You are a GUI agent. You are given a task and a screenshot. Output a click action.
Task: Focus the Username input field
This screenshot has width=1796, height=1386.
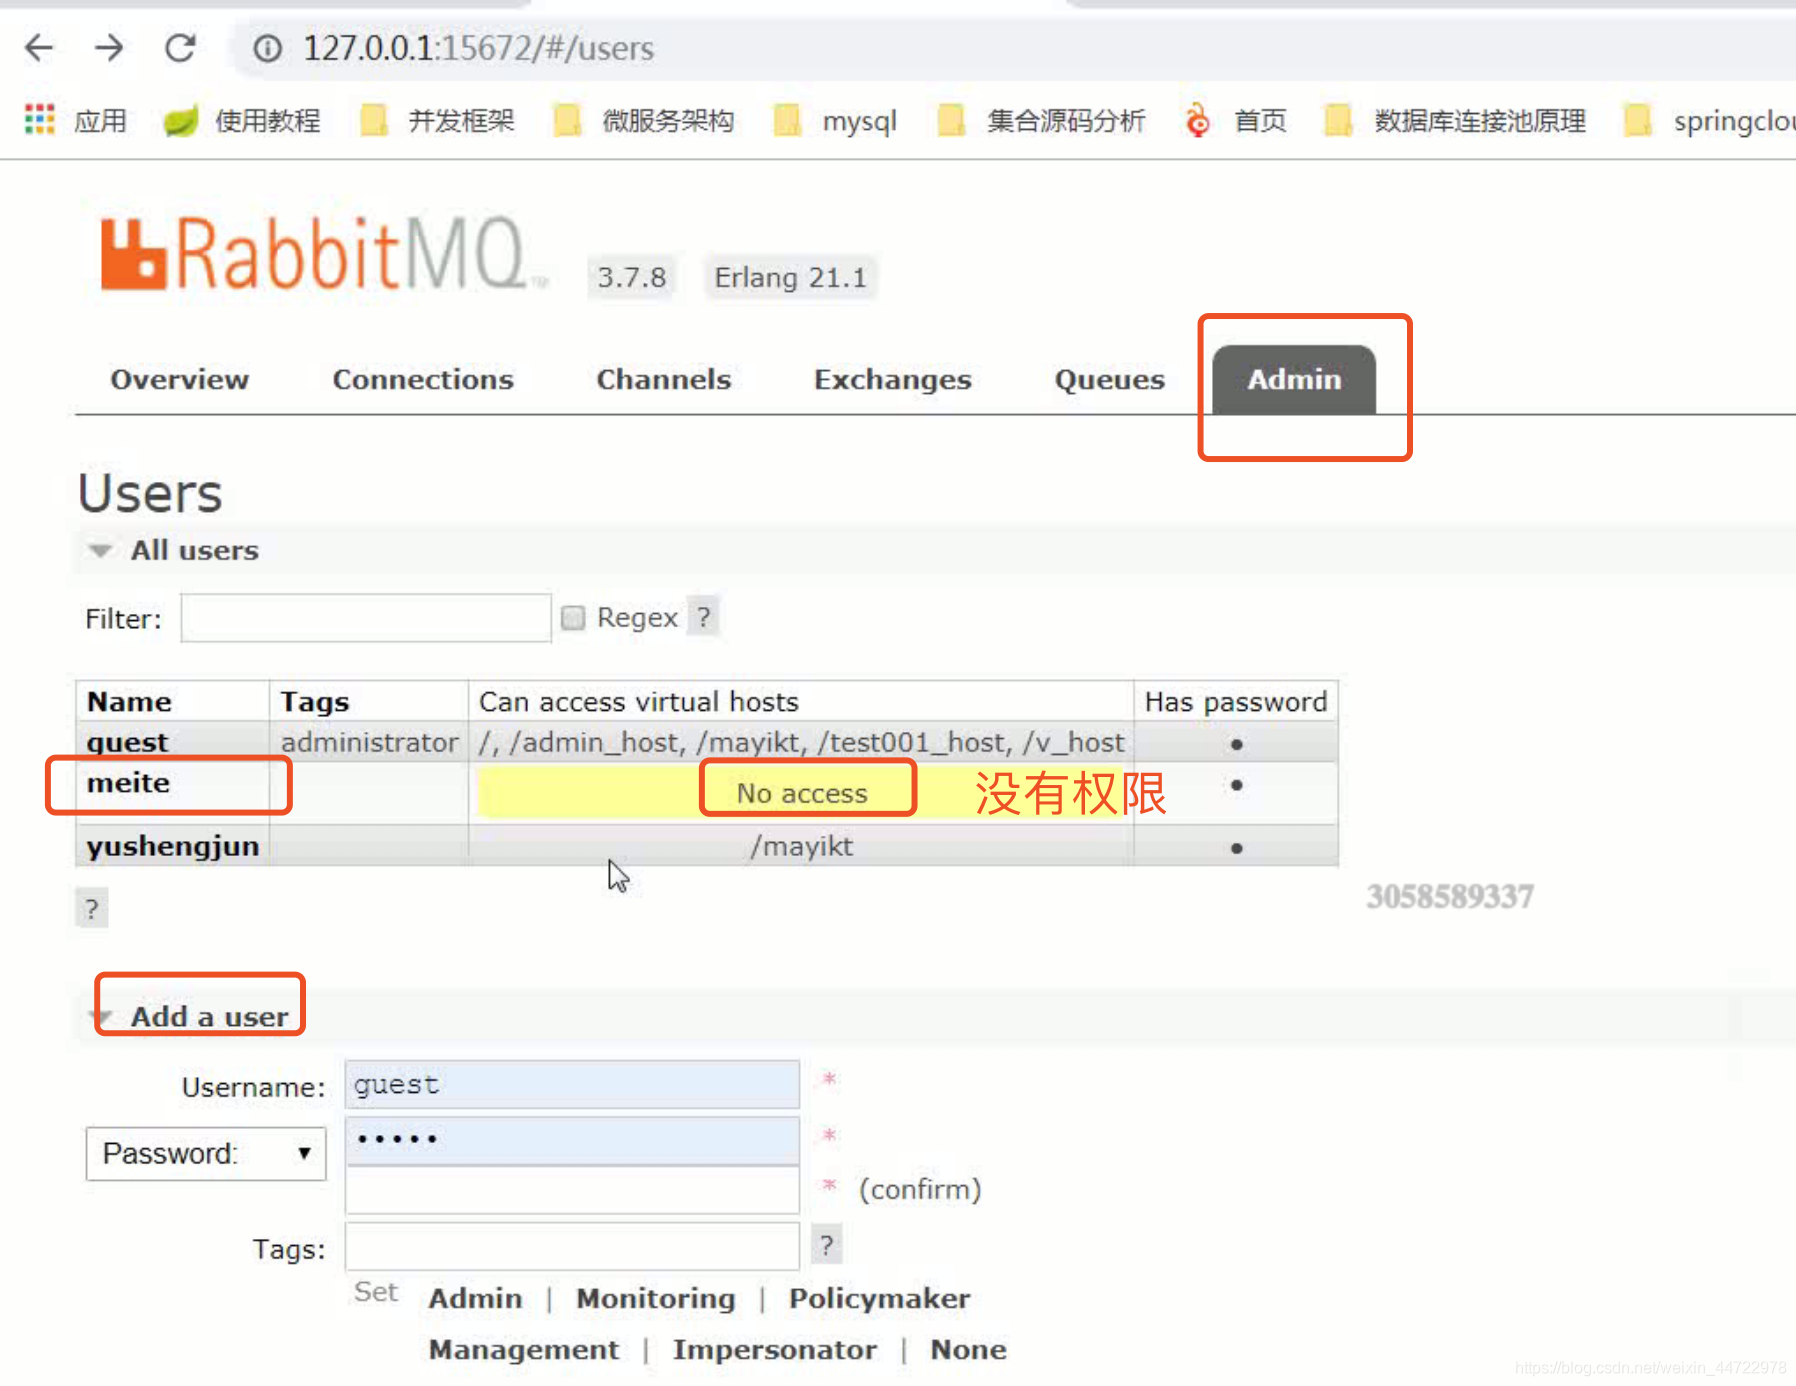(572, 1085)
